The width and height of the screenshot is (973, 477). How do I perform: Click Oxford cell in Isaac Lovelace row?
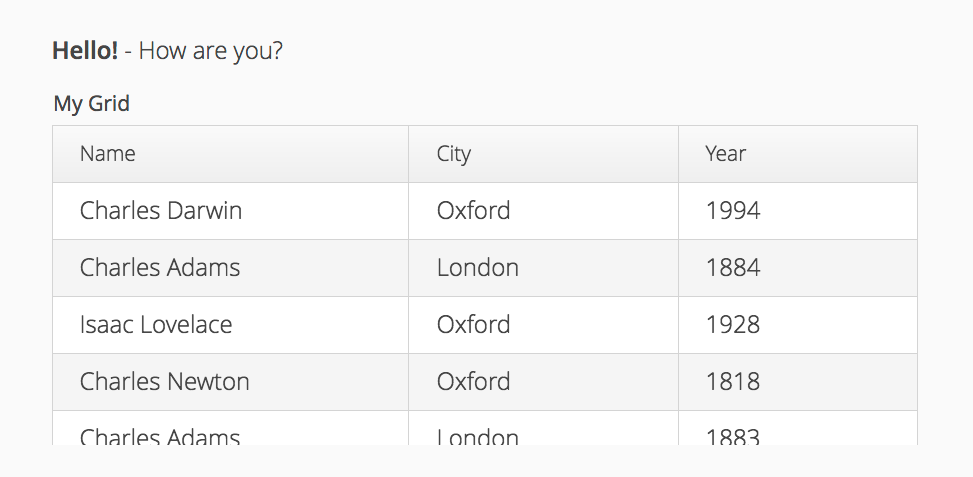544,325
